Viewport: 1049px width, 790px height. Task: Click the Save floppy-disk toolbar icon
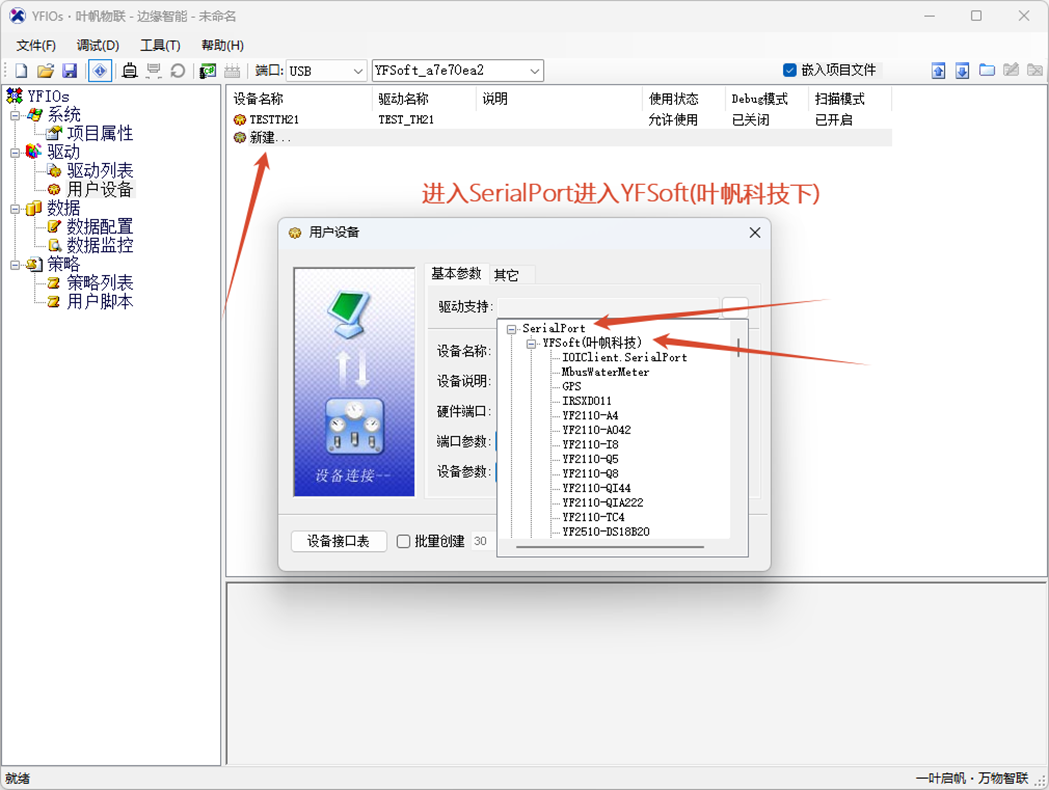click(70, 70)
